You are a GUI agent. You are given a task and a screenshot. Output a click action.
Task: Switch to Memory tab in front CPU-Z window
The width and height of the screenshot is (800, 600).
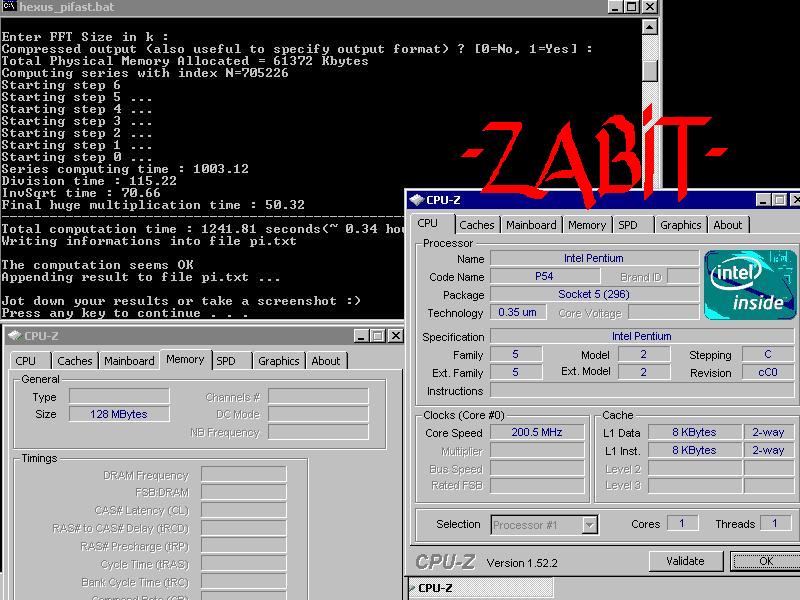click(x=587, y=225)
